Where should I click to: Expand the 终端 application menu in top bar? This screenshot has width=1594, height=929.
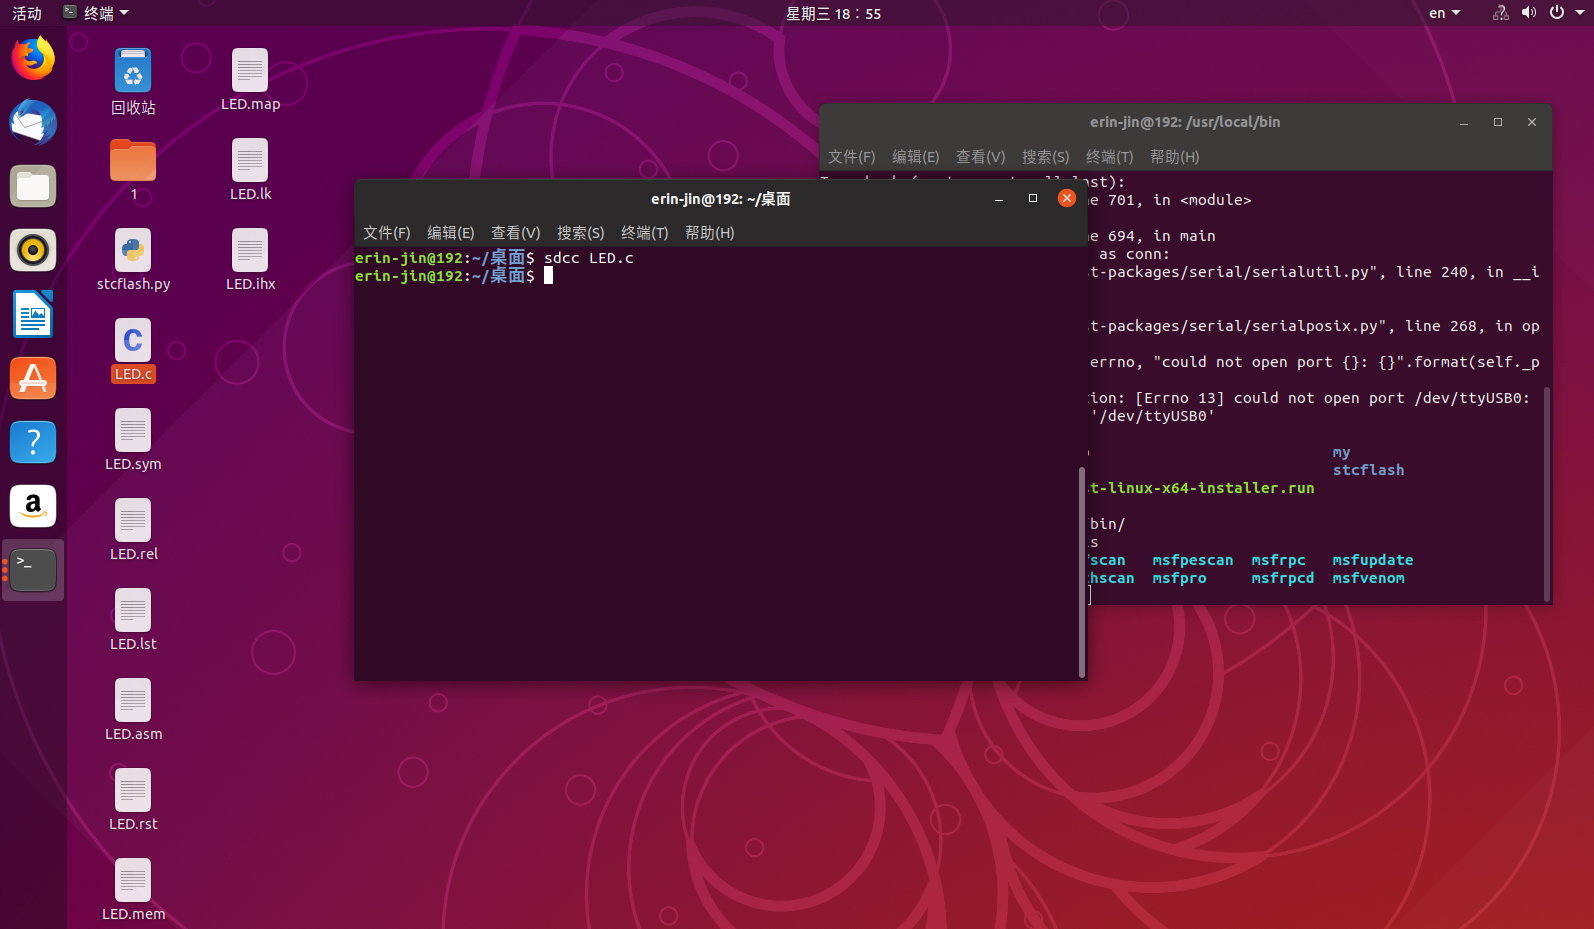tap(96, 13)
